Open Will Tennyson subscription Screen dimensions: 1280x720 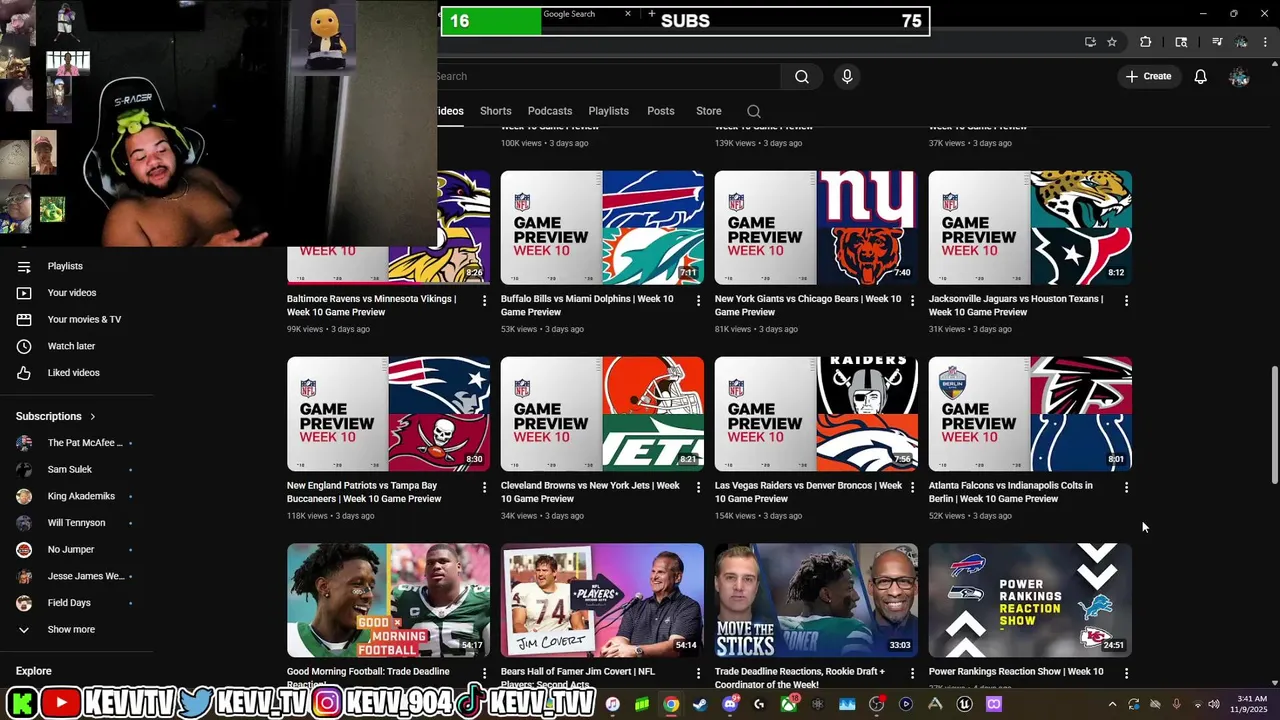(x=77, y=523)
